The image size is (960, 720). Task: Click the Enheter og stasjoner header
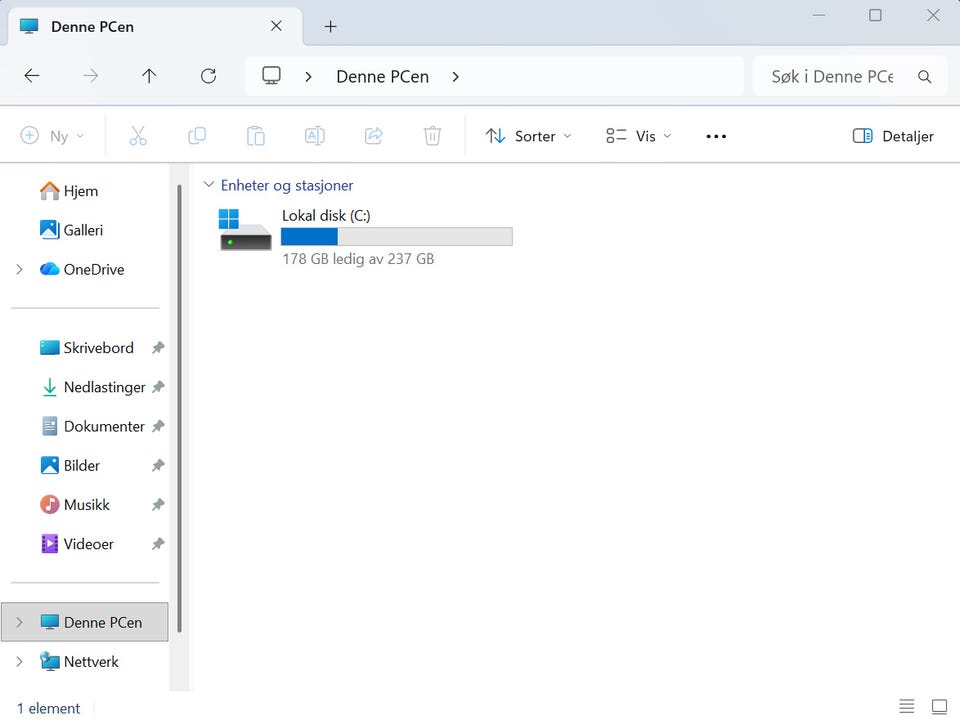[x=287, y=185]
